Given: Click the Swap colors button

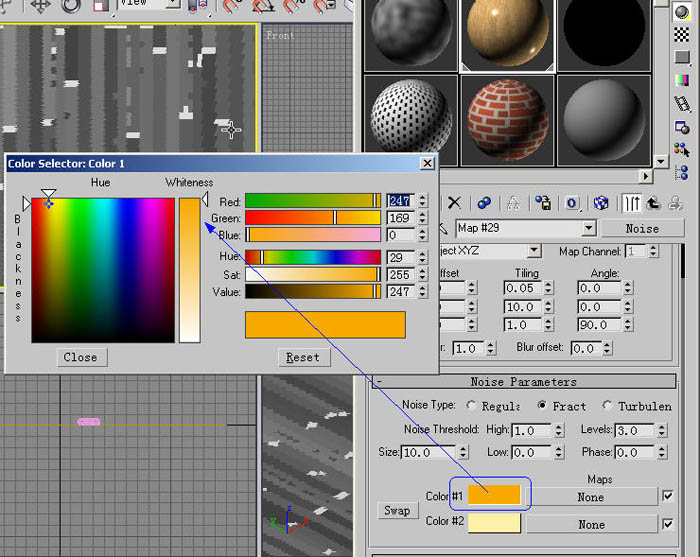Looking at the screenshot, I should pos(397,510).
